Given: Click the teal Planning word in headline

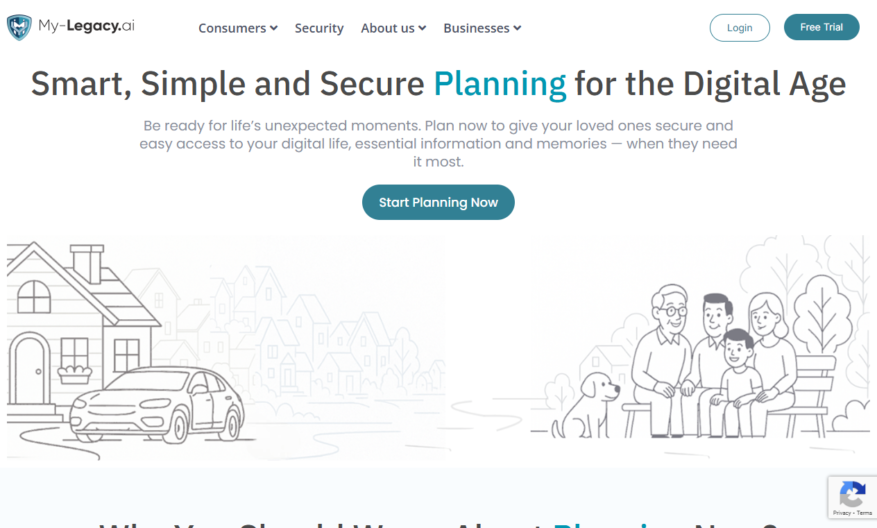Looking at the screenshot, I should [x=500, y=84].
